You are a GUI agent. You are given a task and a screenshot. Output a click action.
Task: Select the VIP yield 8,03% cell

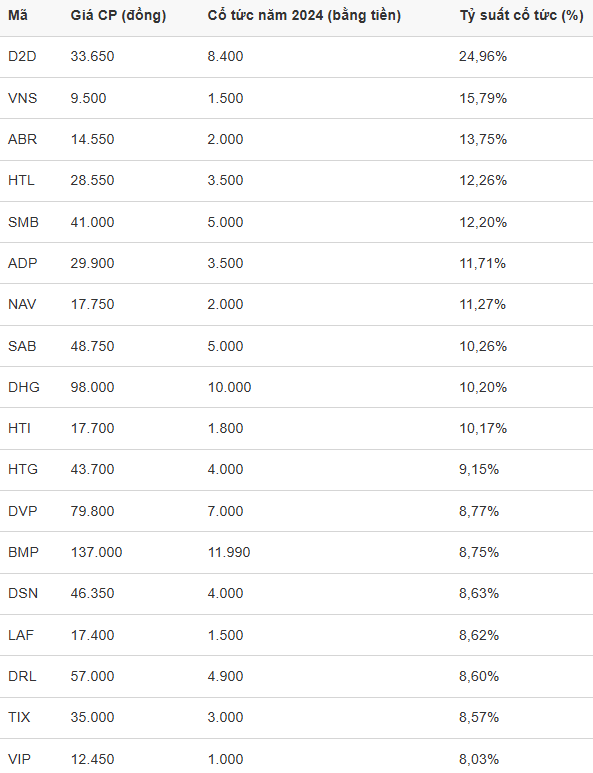[479, 759]
